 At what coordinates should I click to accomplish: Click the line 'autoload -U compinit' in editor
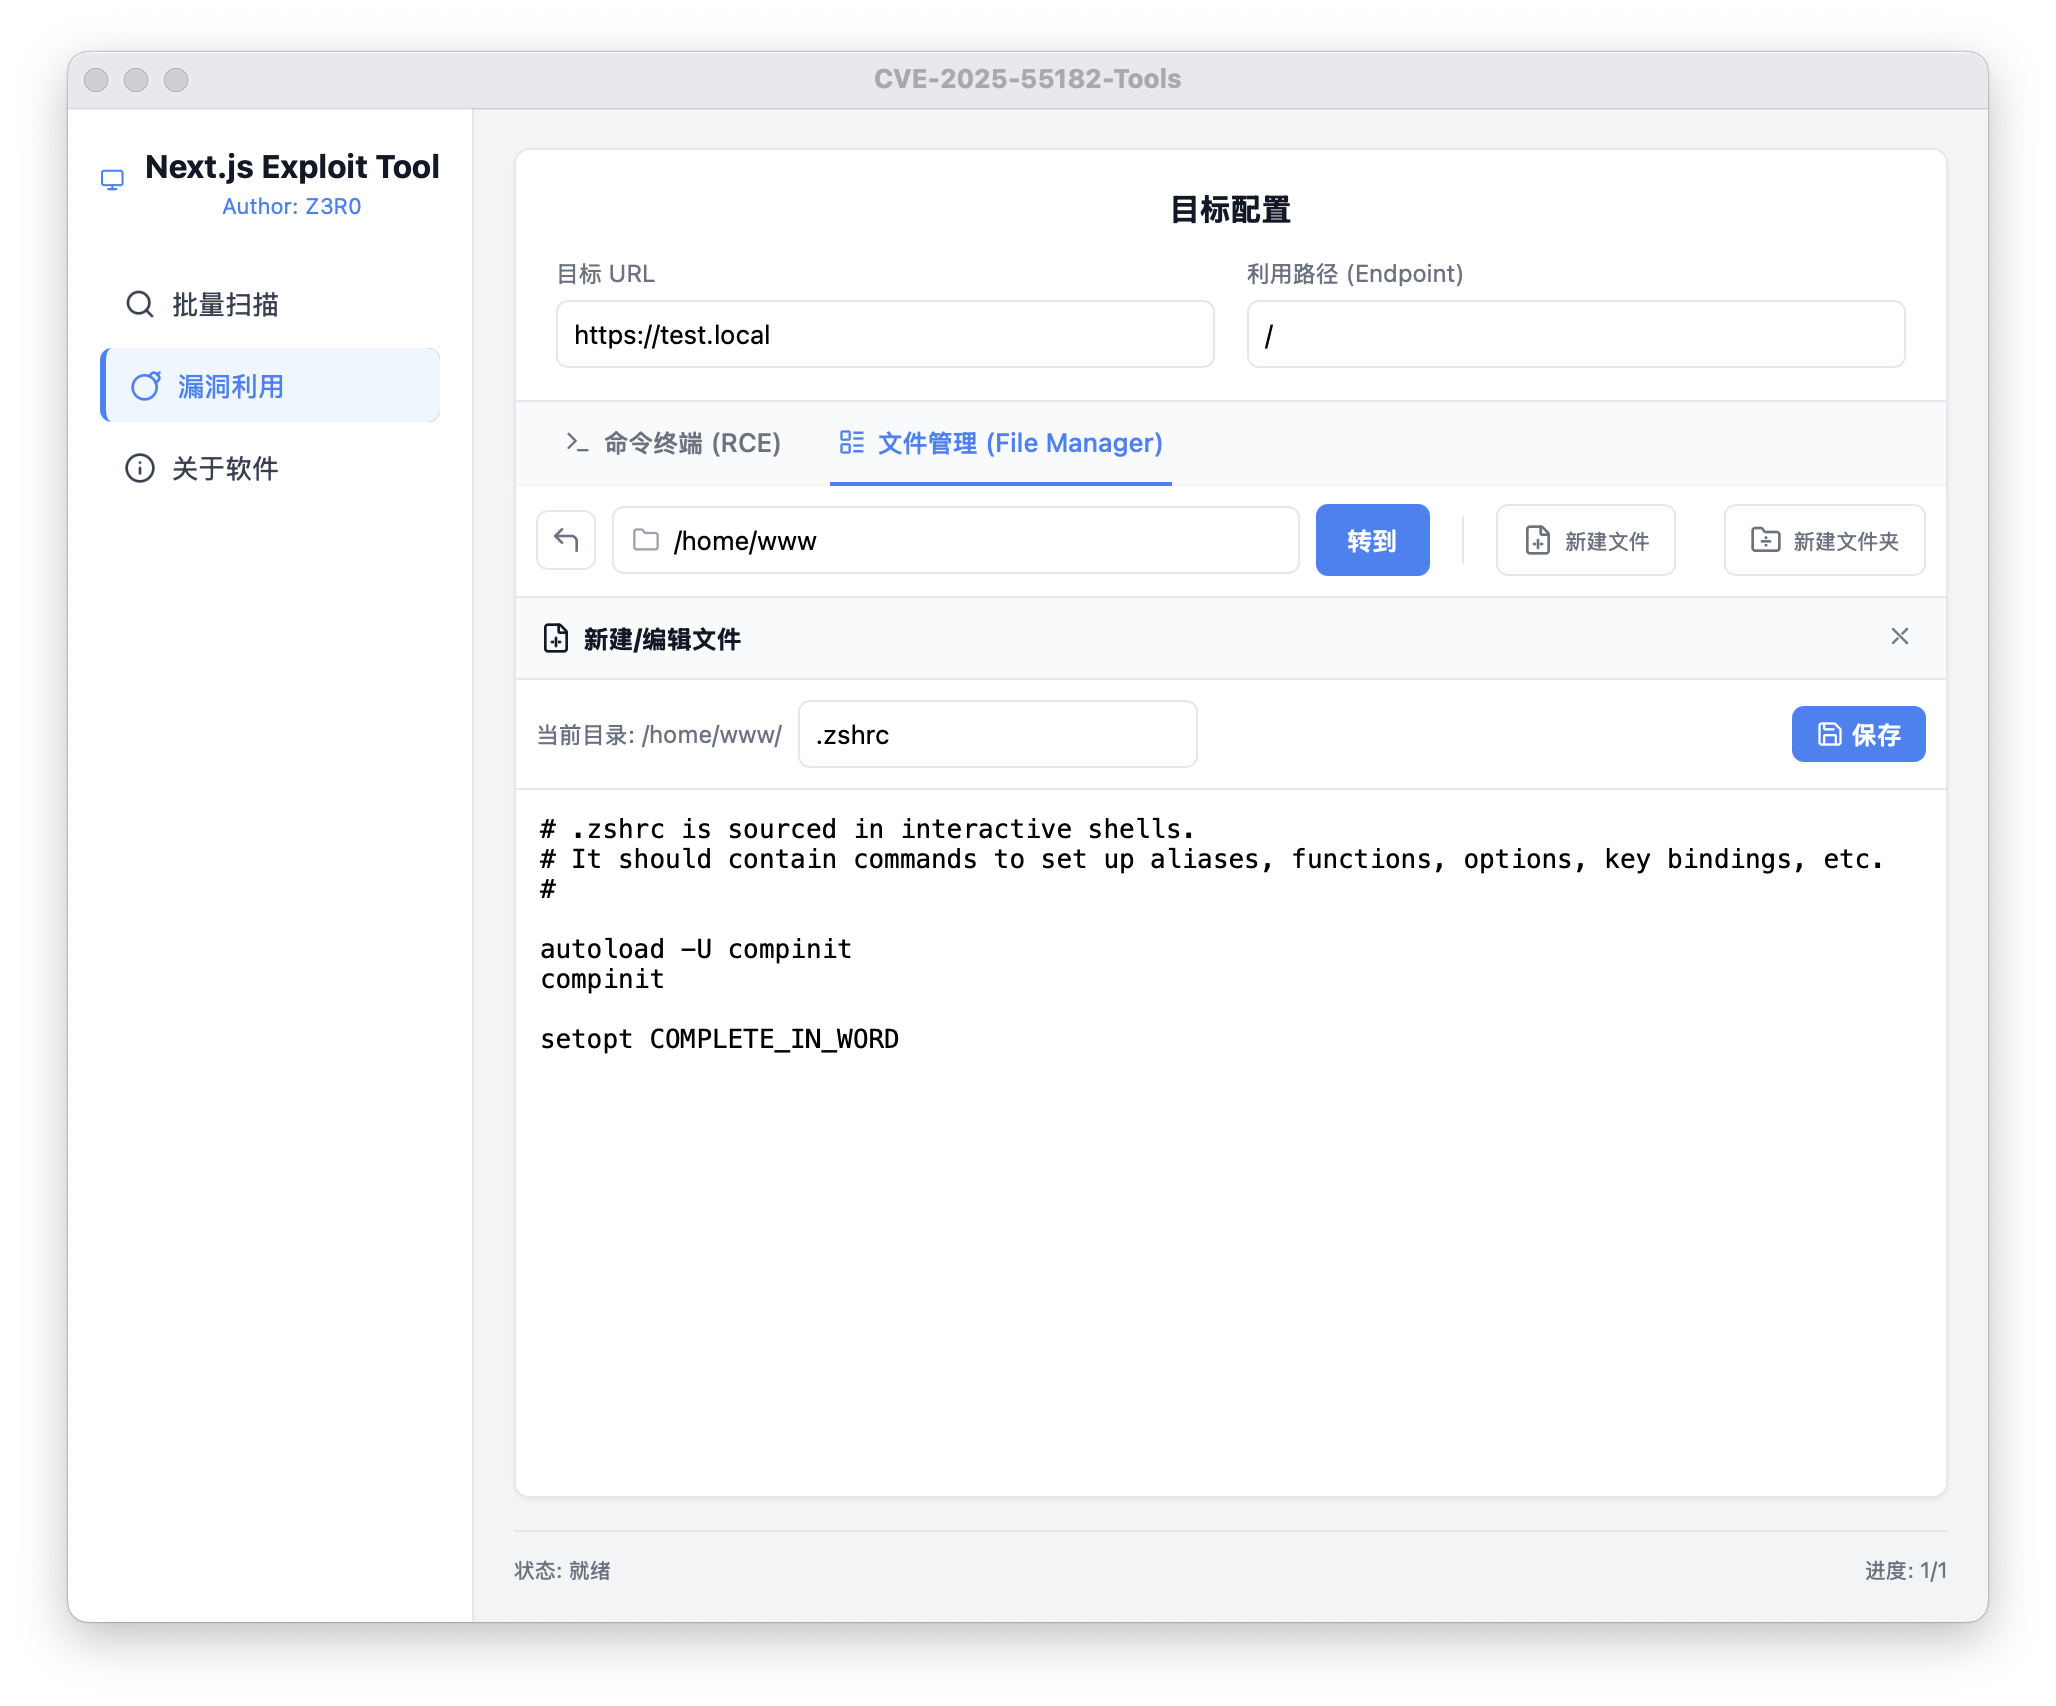[x=696, y=949]
